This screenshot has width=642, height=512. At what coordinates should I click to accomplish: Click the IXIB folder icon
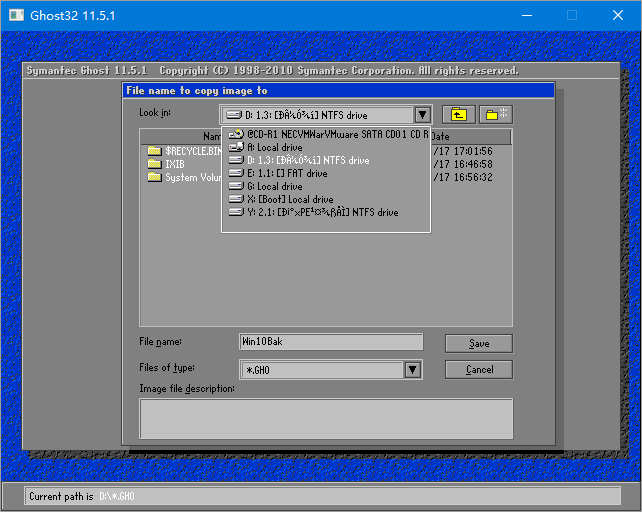(x=154, y=164)
